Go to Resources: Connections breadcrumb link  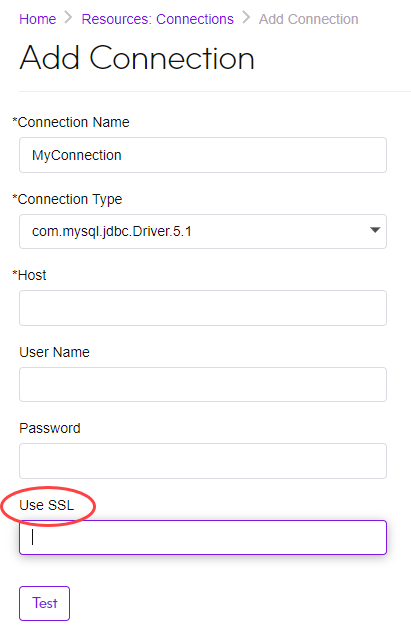click(158, 19)
